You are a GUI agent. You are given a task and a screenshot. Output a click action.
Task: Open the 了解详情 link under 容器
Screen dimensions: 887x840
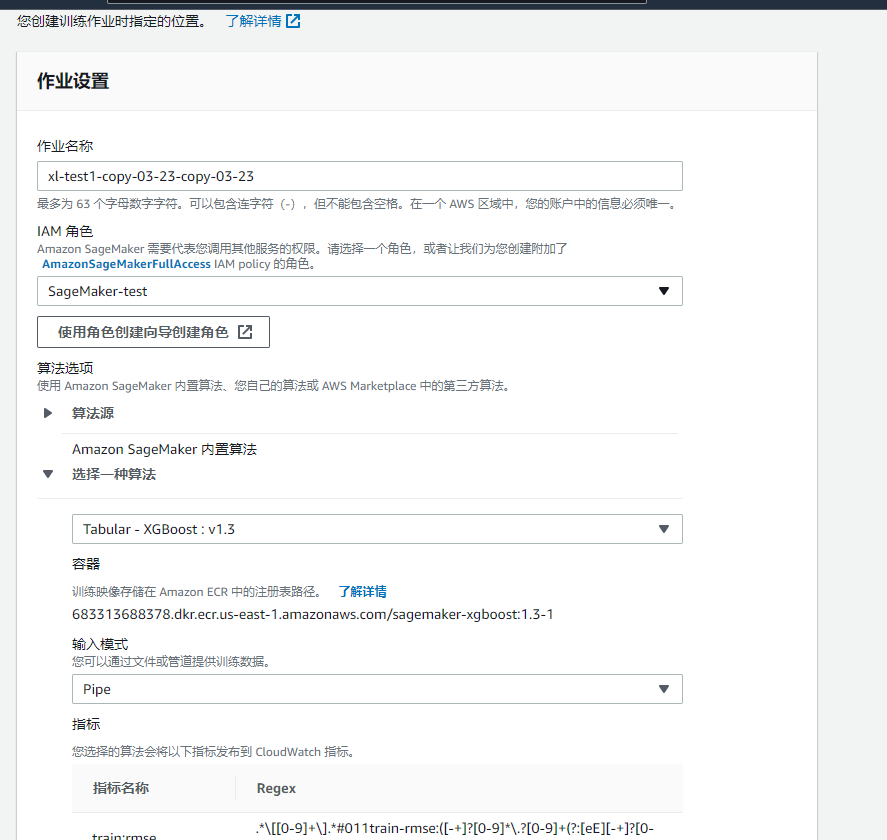[x=363, y=592]
